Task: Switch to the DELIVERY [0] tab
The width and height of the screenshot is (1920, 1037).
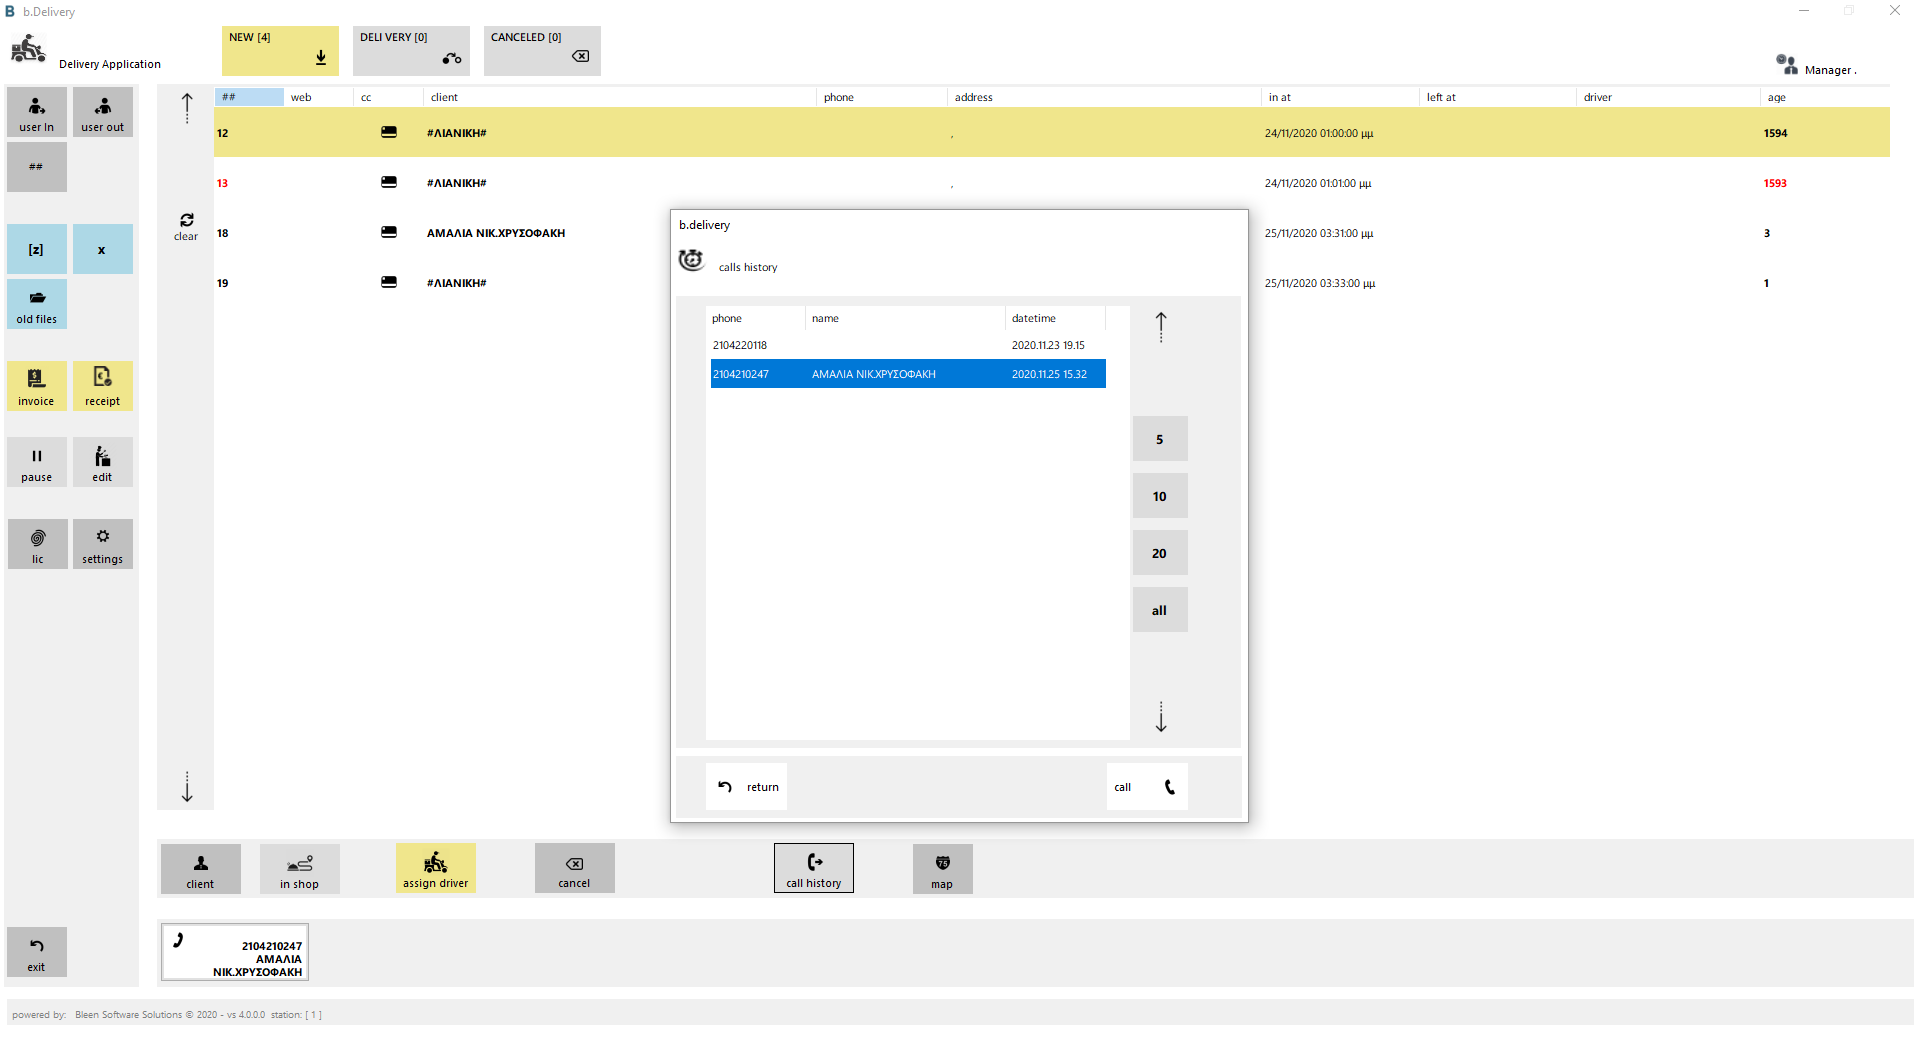Action: 411,51
